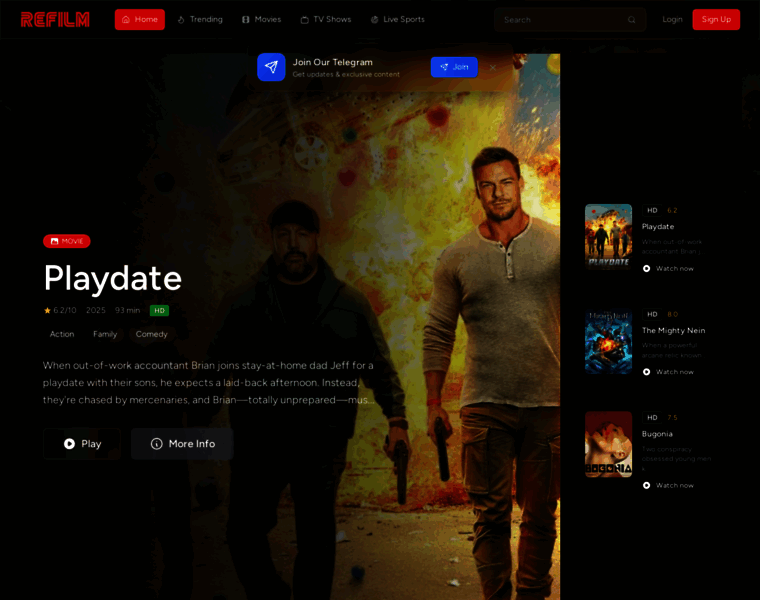
Task: Click the TV Shows screen icon
Action: tap(304, 20)
